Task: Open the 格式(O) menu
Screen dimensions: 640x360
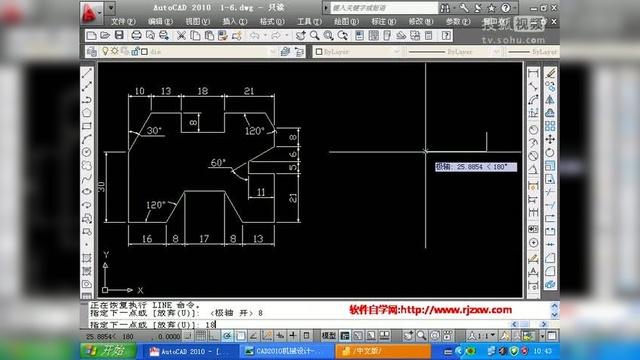Action: click(x=272, y=21)
